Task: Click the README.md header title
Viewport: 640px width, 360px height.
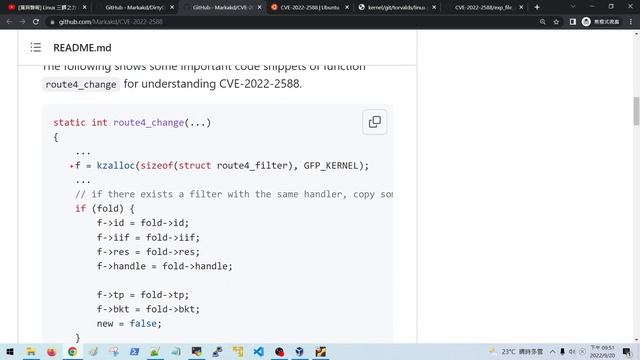Action: click(x=82, y=48)
